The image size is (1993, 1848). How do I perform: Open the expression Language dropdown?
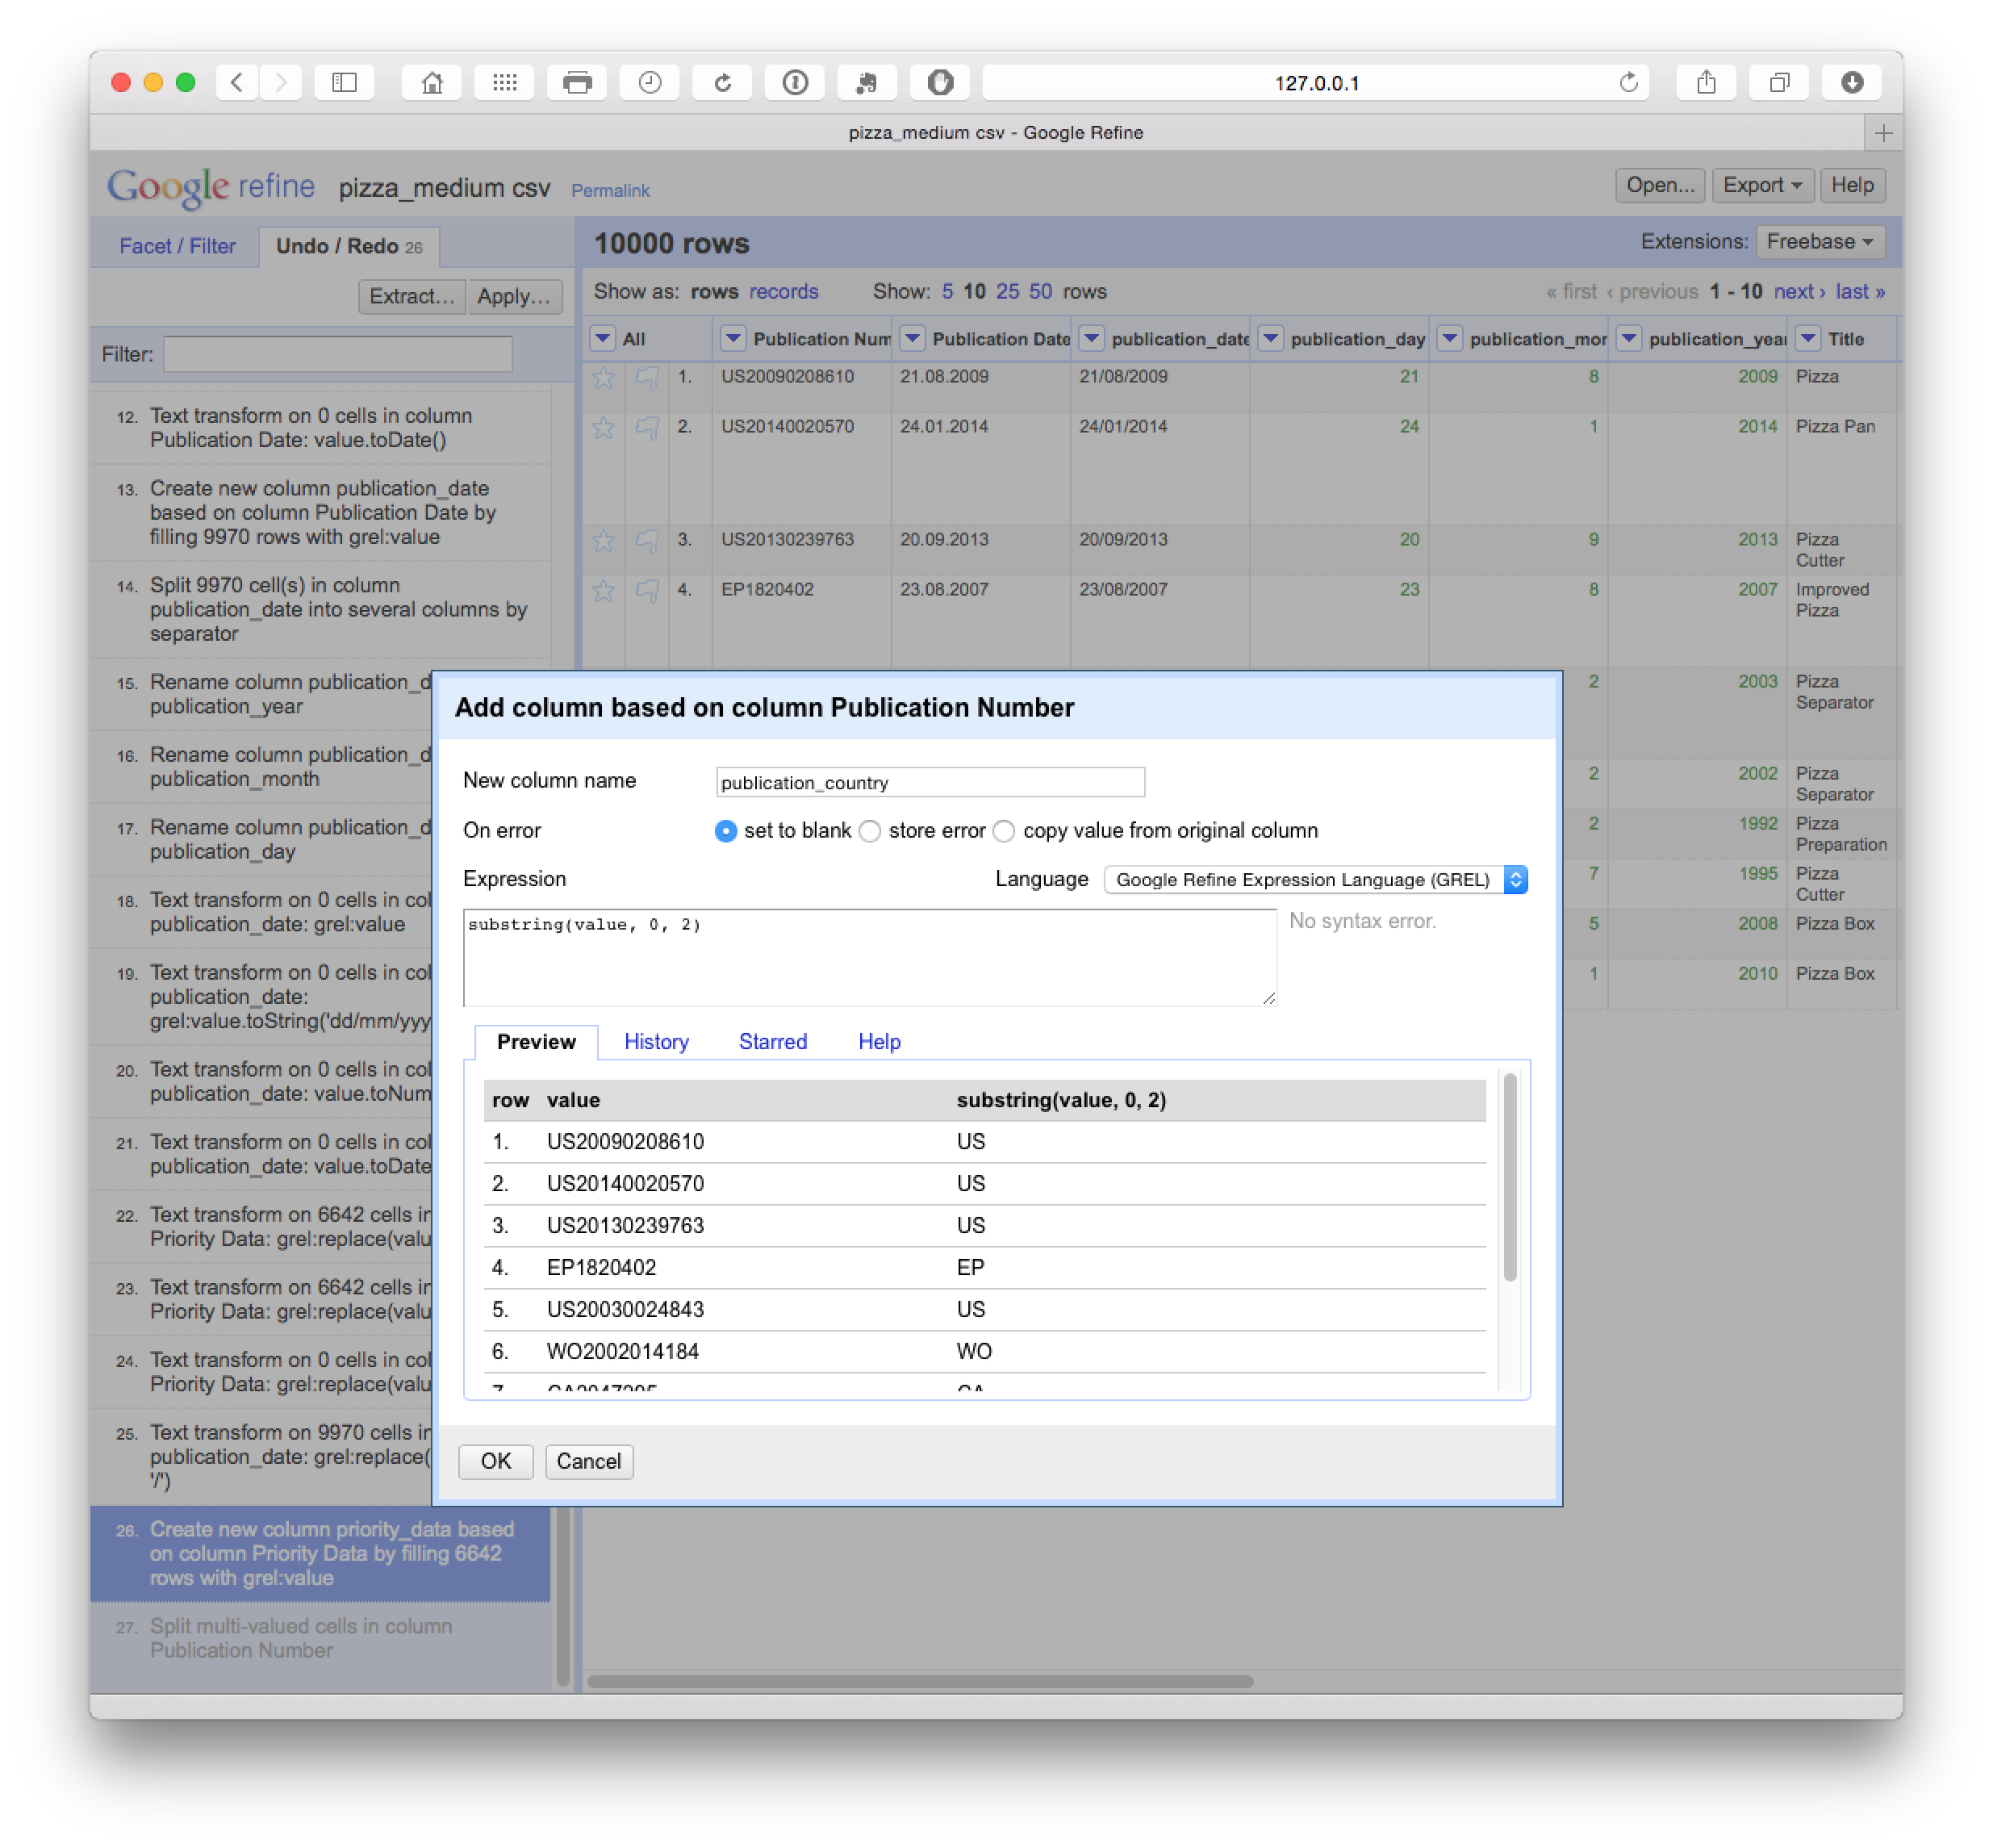click(x=1315, y=880)
